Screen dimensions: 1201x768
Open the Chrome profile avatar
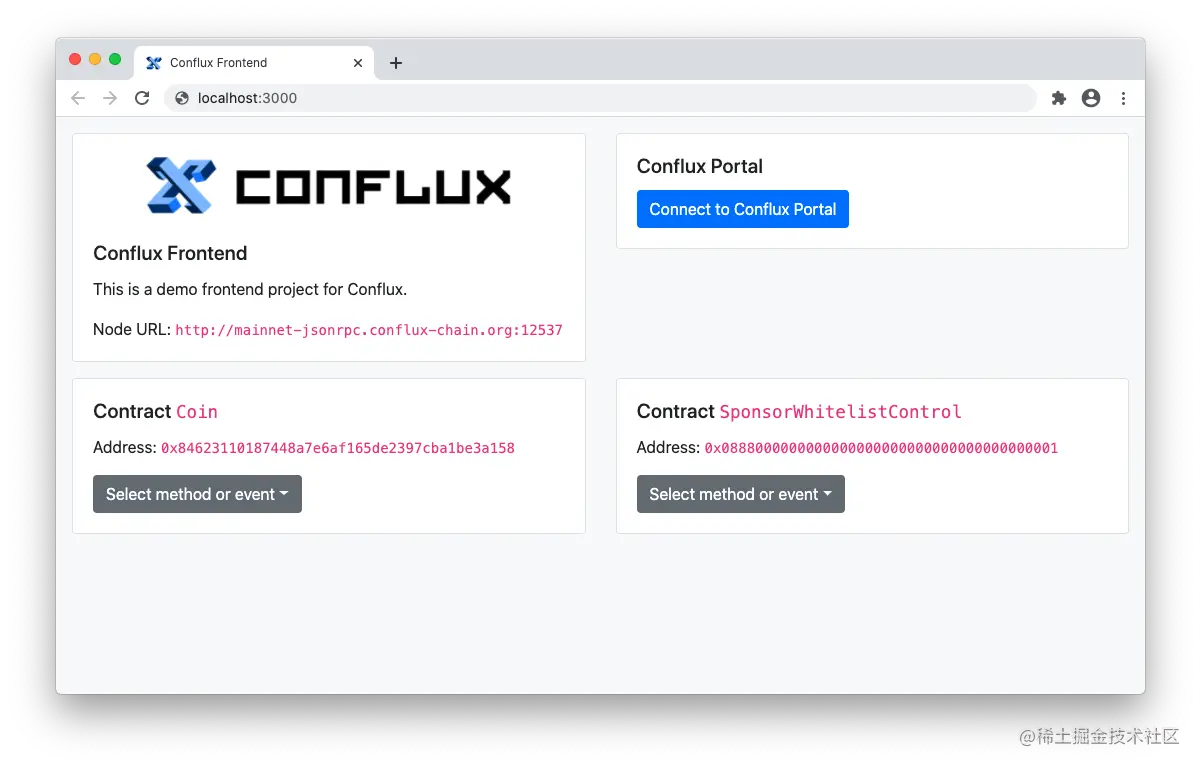pyautogui.click(x=1091, y=98)
